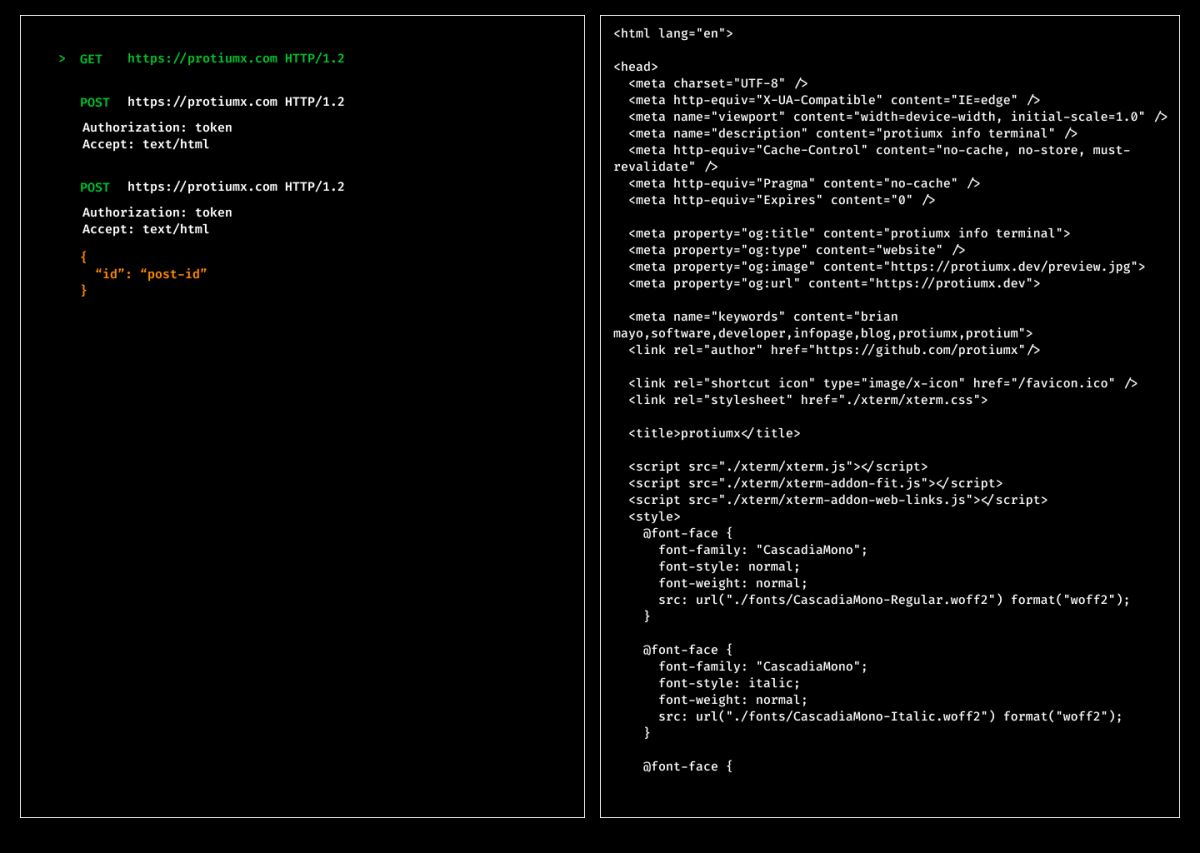This screenshot has width=1200, height=853.
Task: Click the xterm-addon-web-links.js script line
Action: pos(838,500)
